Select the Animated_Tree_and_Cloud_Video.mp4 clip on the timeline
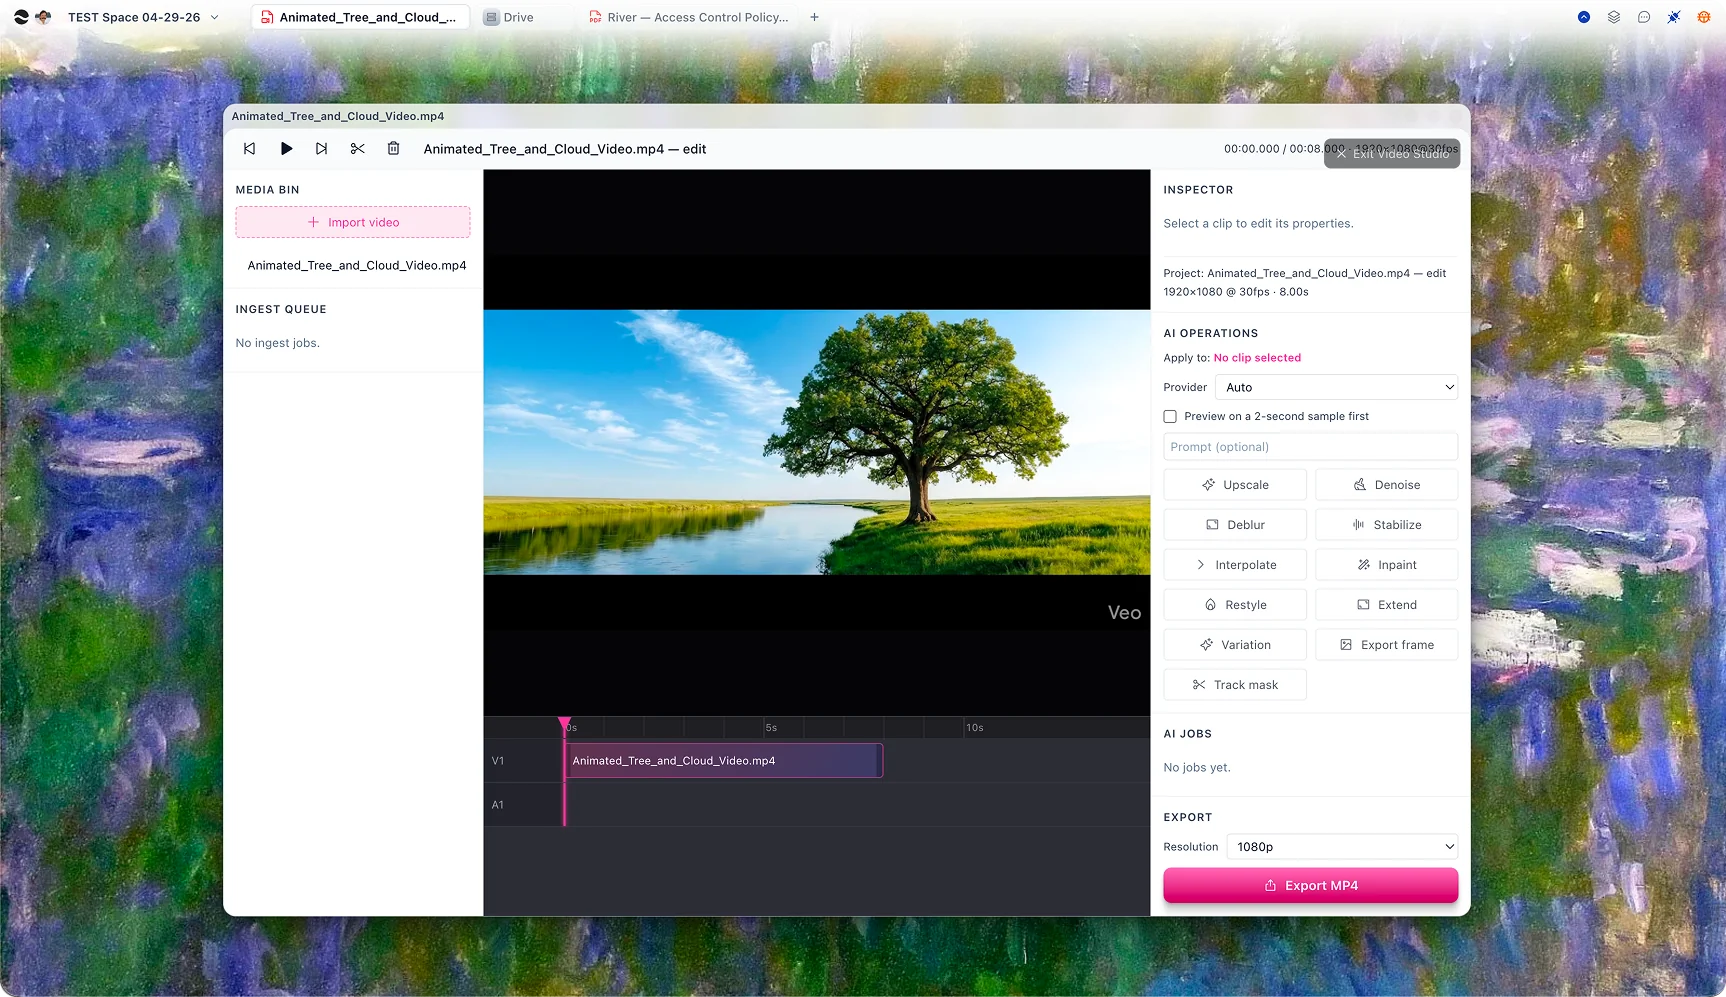This screenshot has width=1726, height=997. (724, 761)
